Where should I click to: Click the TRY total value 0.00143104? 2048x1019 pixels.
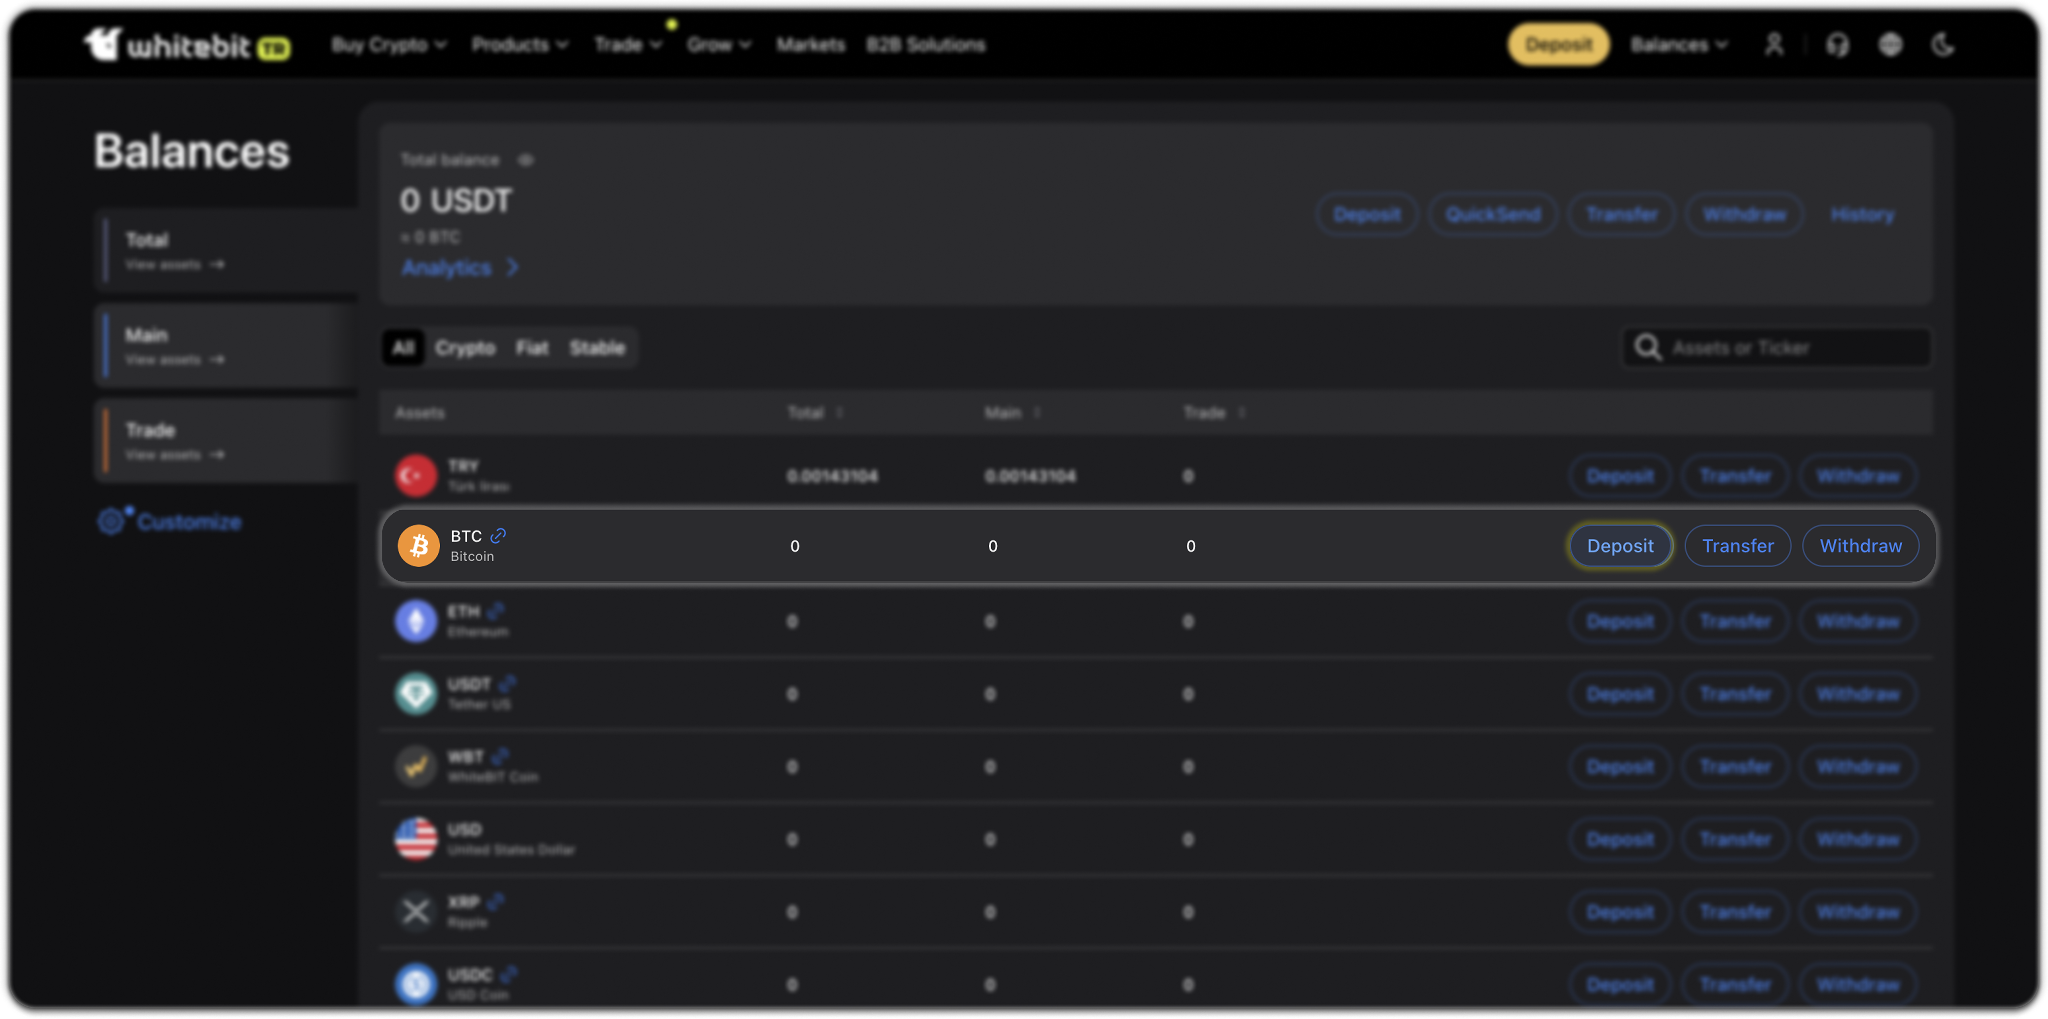tap(832, 476)
